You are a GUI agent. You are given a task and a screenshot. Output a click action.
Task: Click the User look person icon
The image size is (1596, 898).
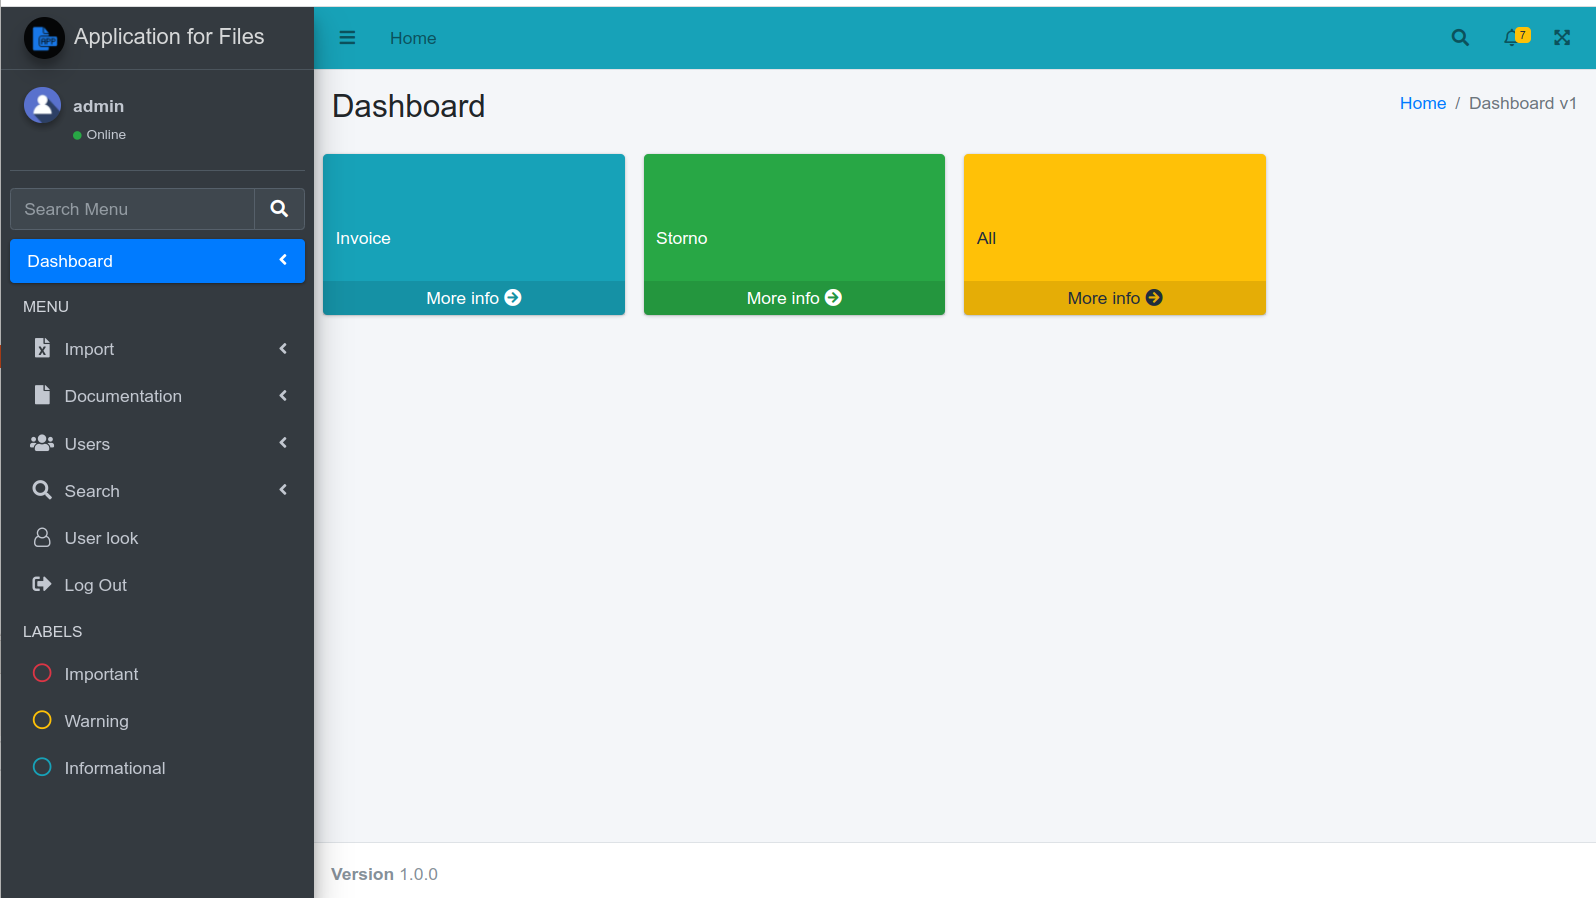coord(42,537)
